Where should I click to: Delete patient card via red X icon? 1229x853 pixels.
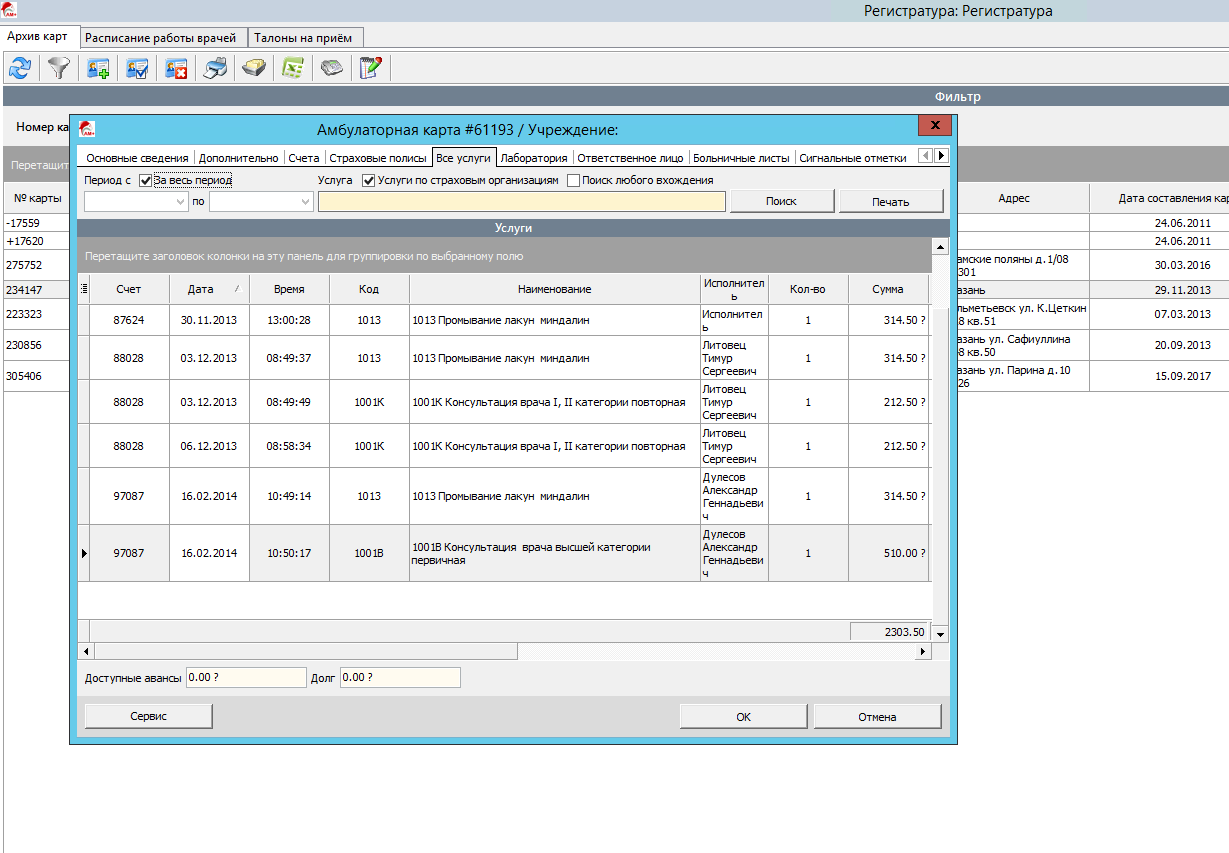176,68
